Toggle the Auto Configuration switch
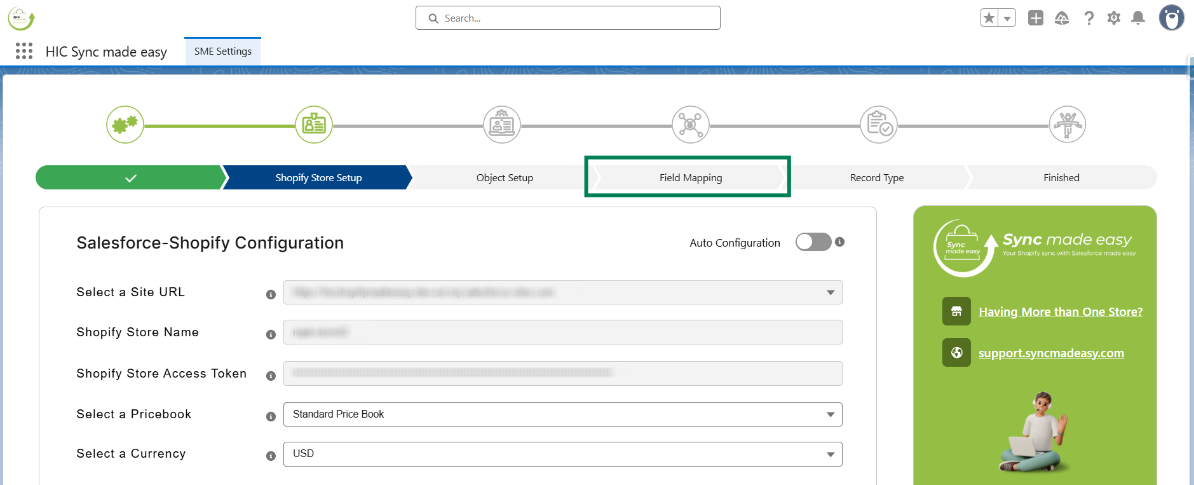1194x485 pixels. tap(813, 242)
